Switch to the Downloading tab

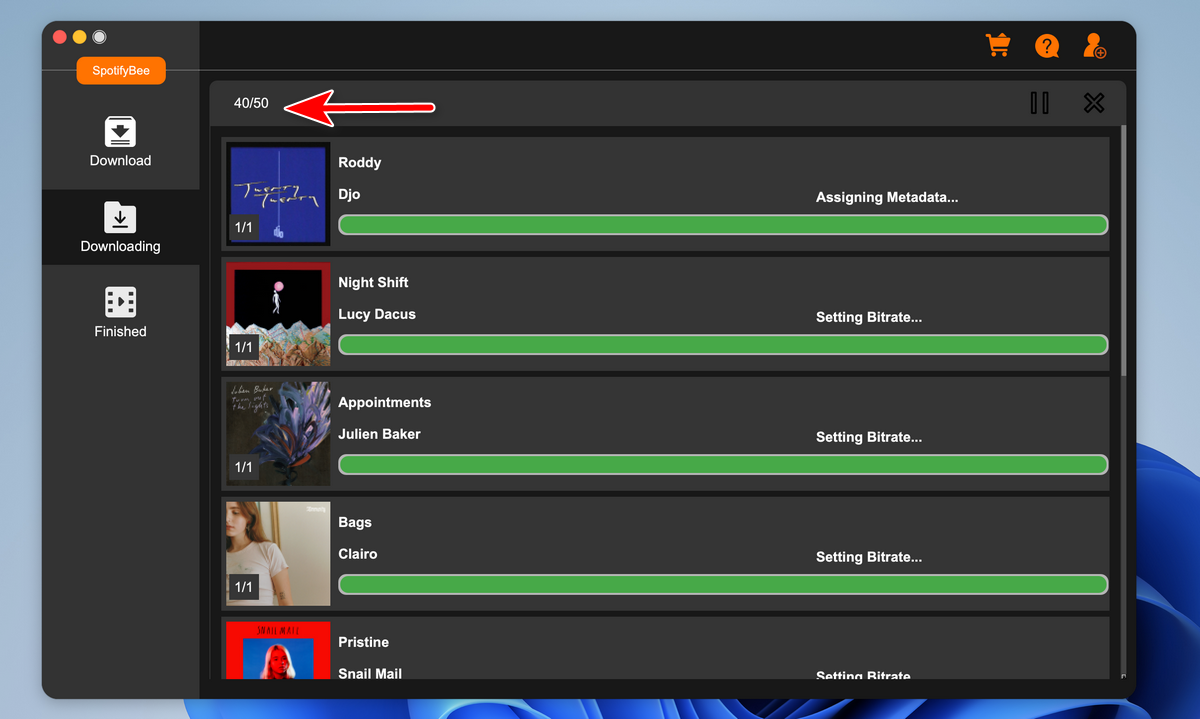pyautogui.click(x=120, y=227)
